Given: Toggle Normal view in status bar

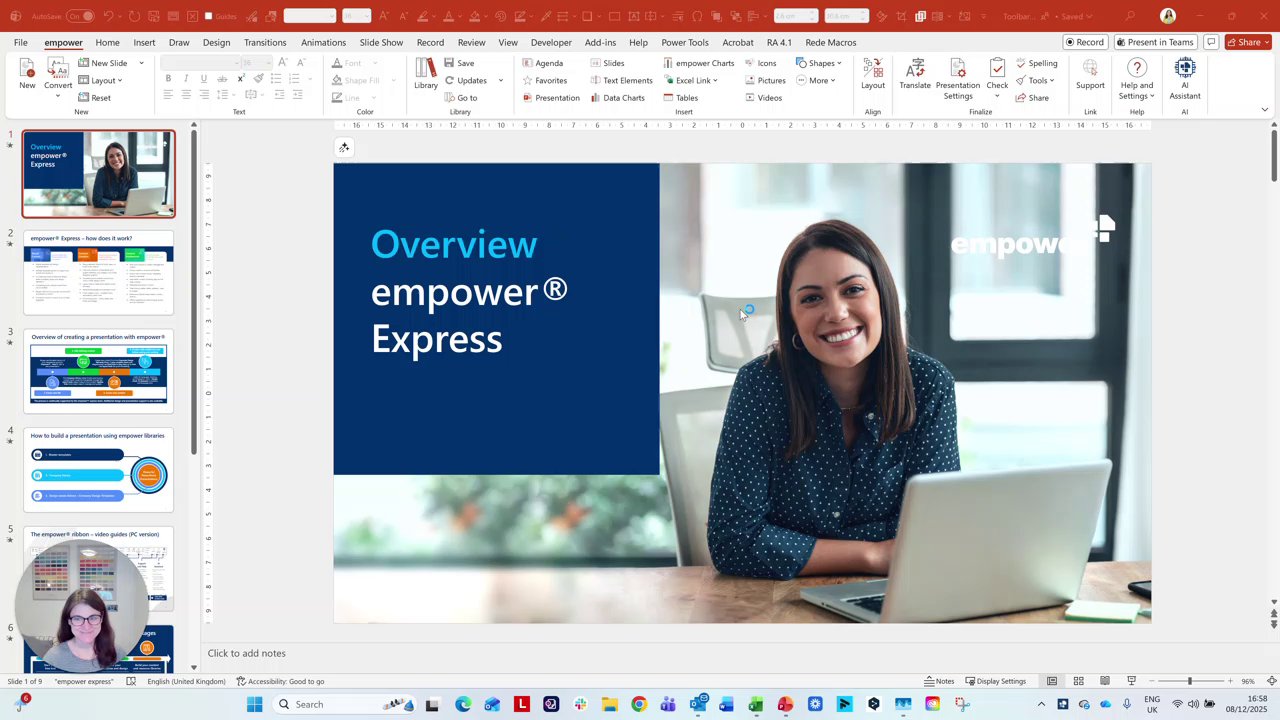Looking at the screenshot, I should pyautogui.click(x=1052, y=681).
